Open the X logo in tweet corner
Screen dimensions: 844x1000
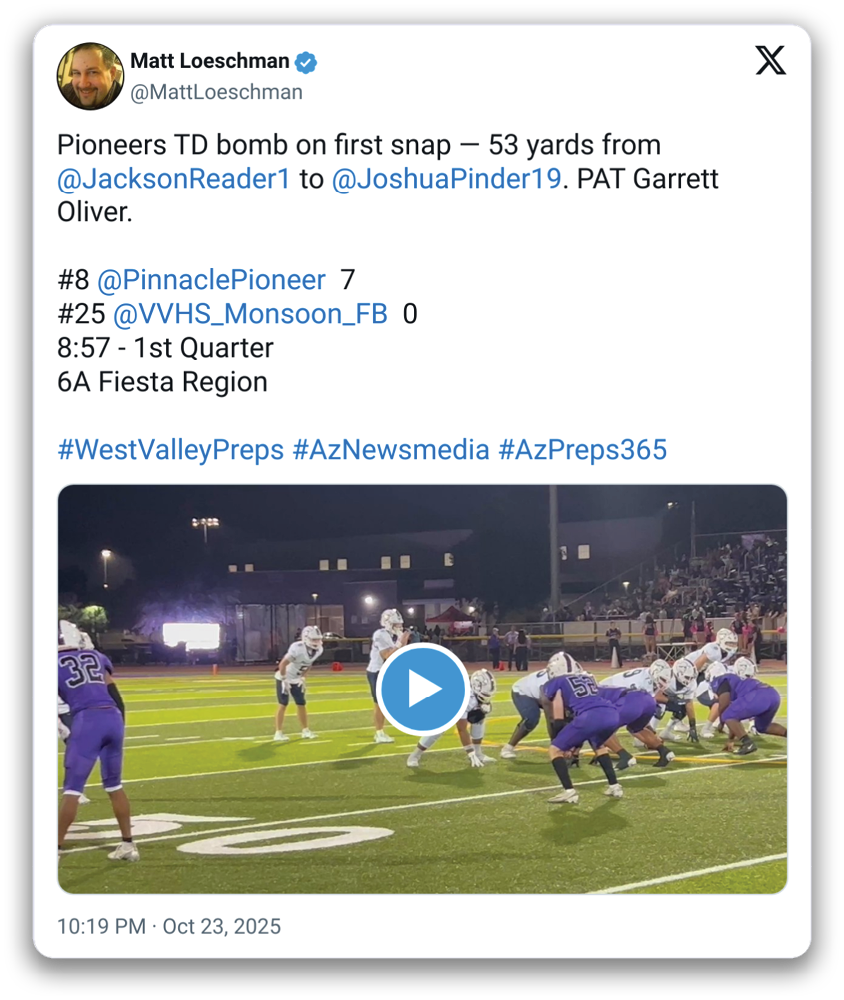(770, 60)
